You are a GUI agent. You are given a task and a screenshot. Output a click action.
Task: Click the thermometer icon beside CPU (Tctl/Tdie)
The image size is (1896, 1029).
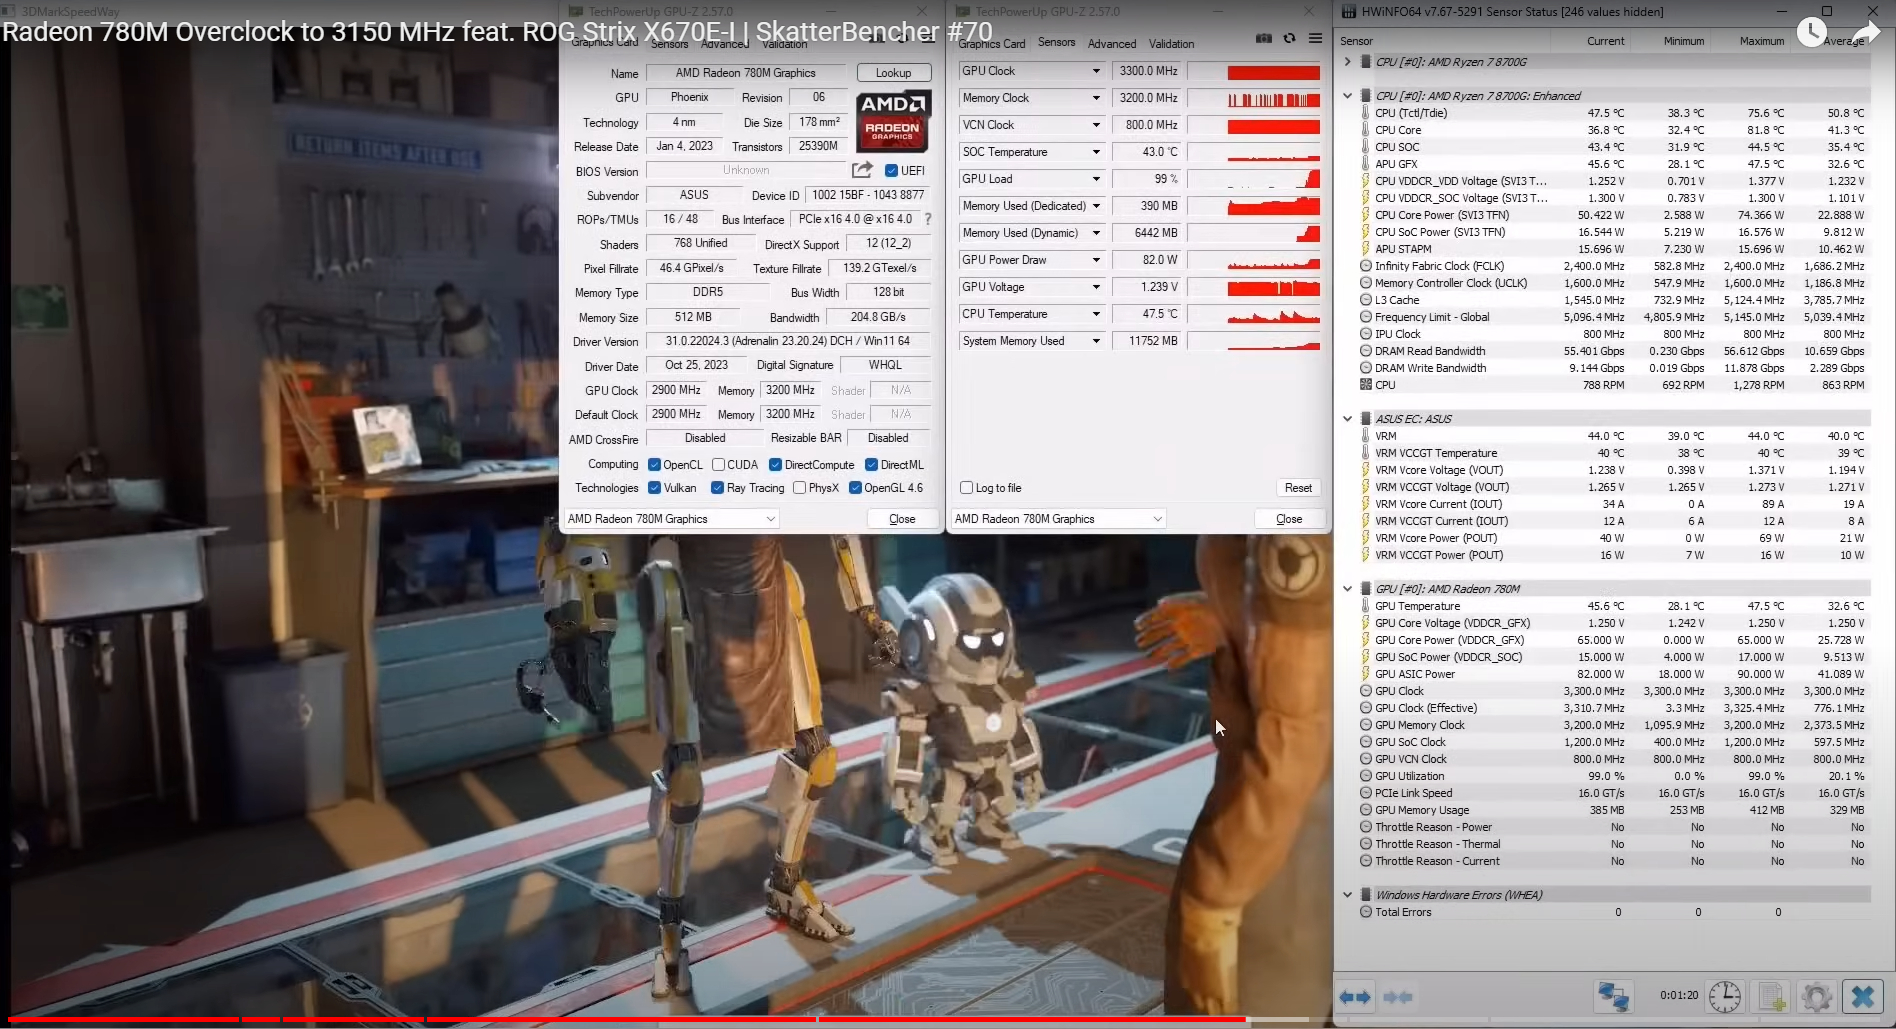point(1365,113)
